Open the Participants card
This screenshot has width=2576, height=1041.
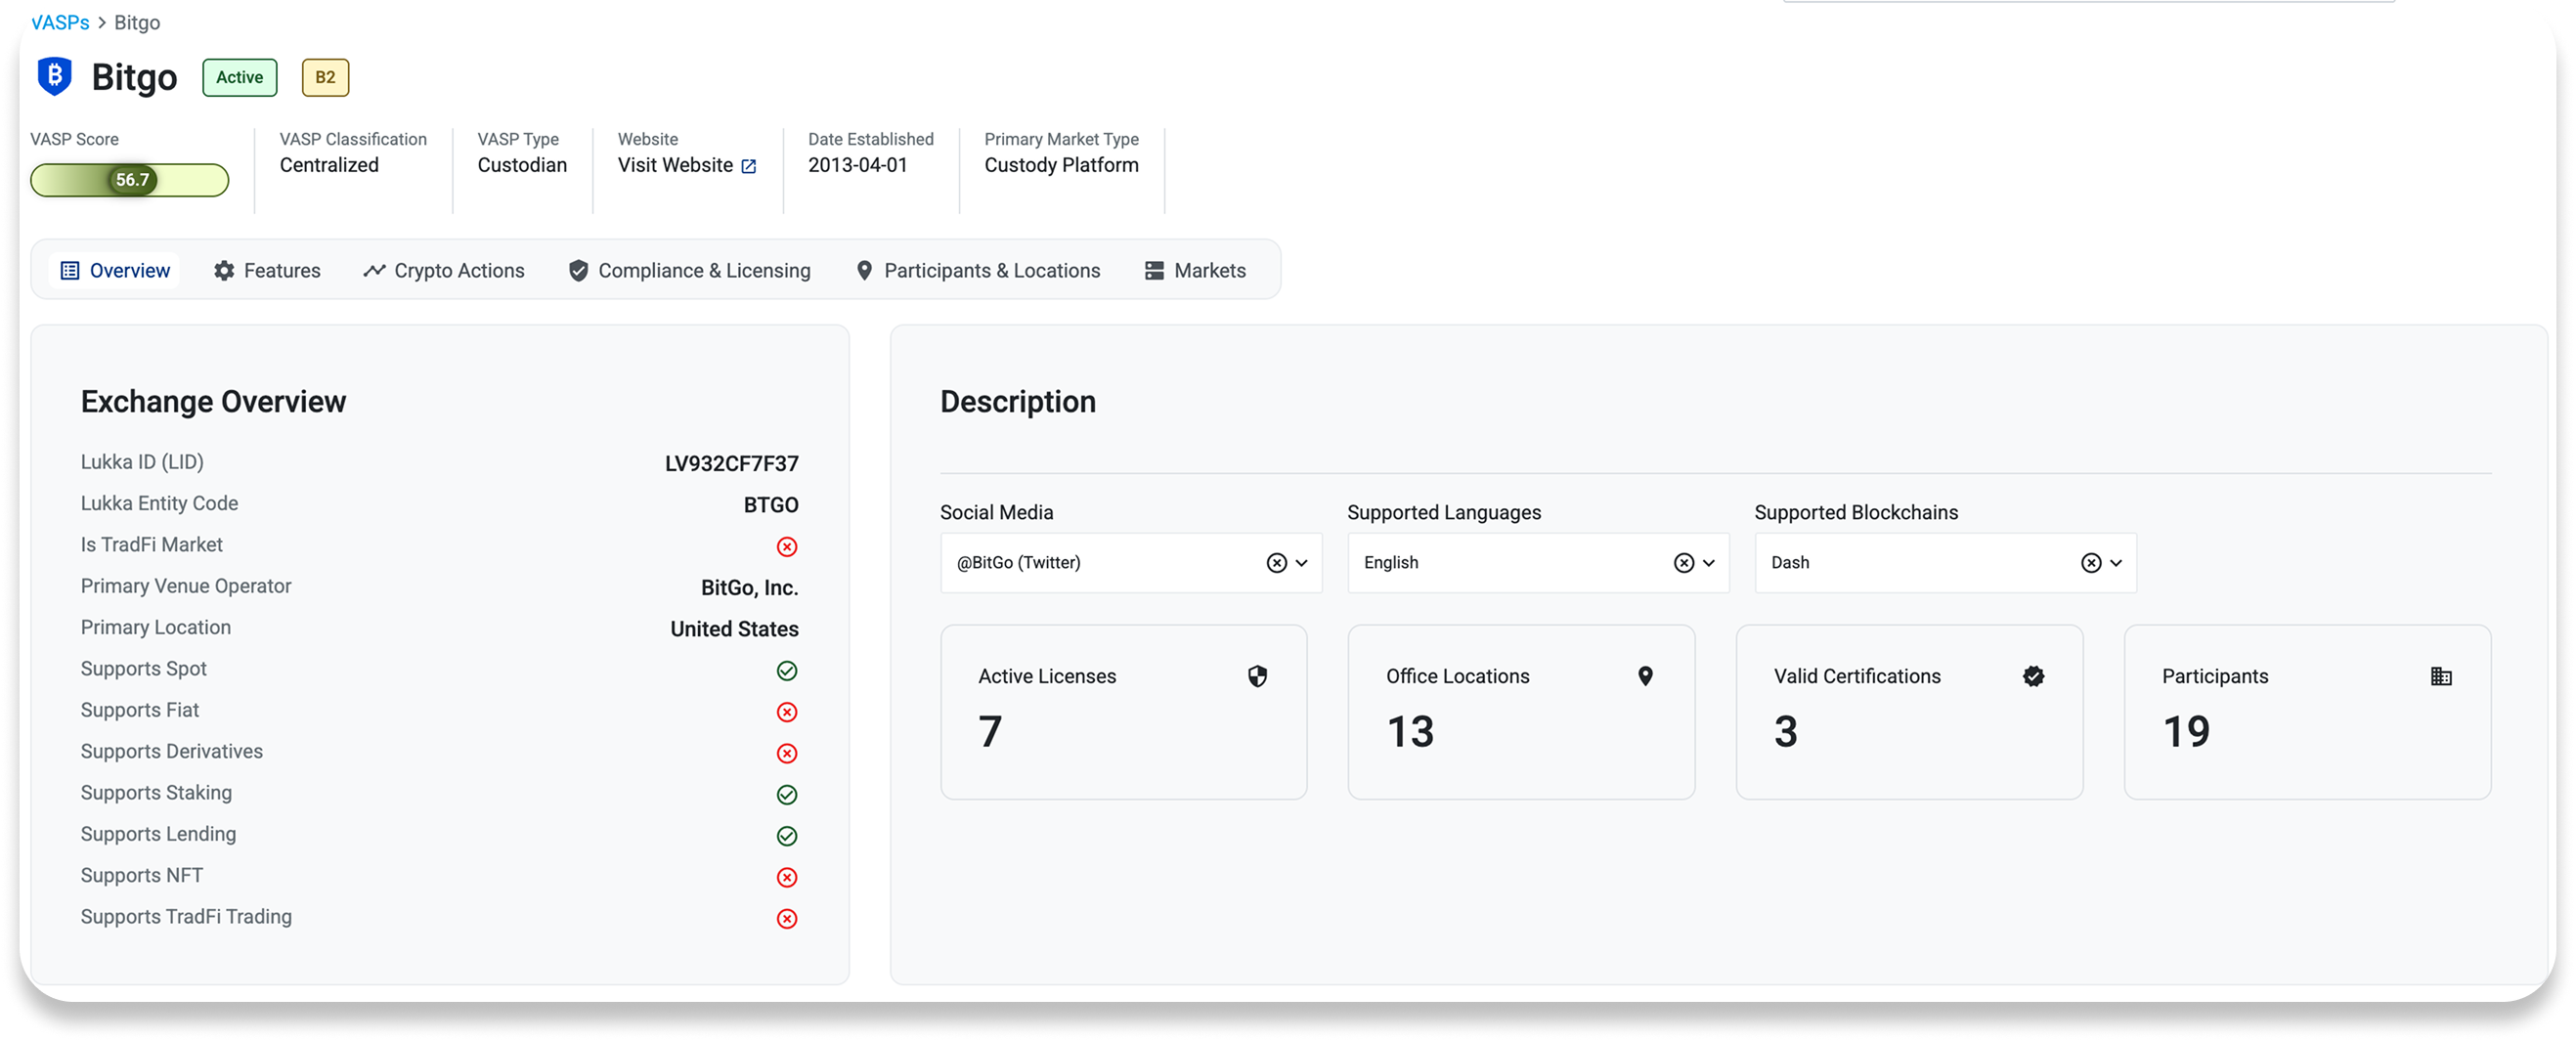pos(2308,712)
